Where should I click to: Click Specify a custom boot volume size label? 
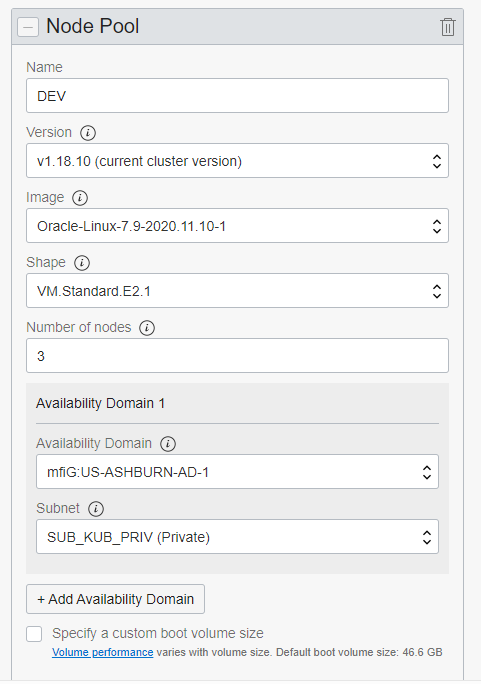pyautogui.click(x=158, y=633)
